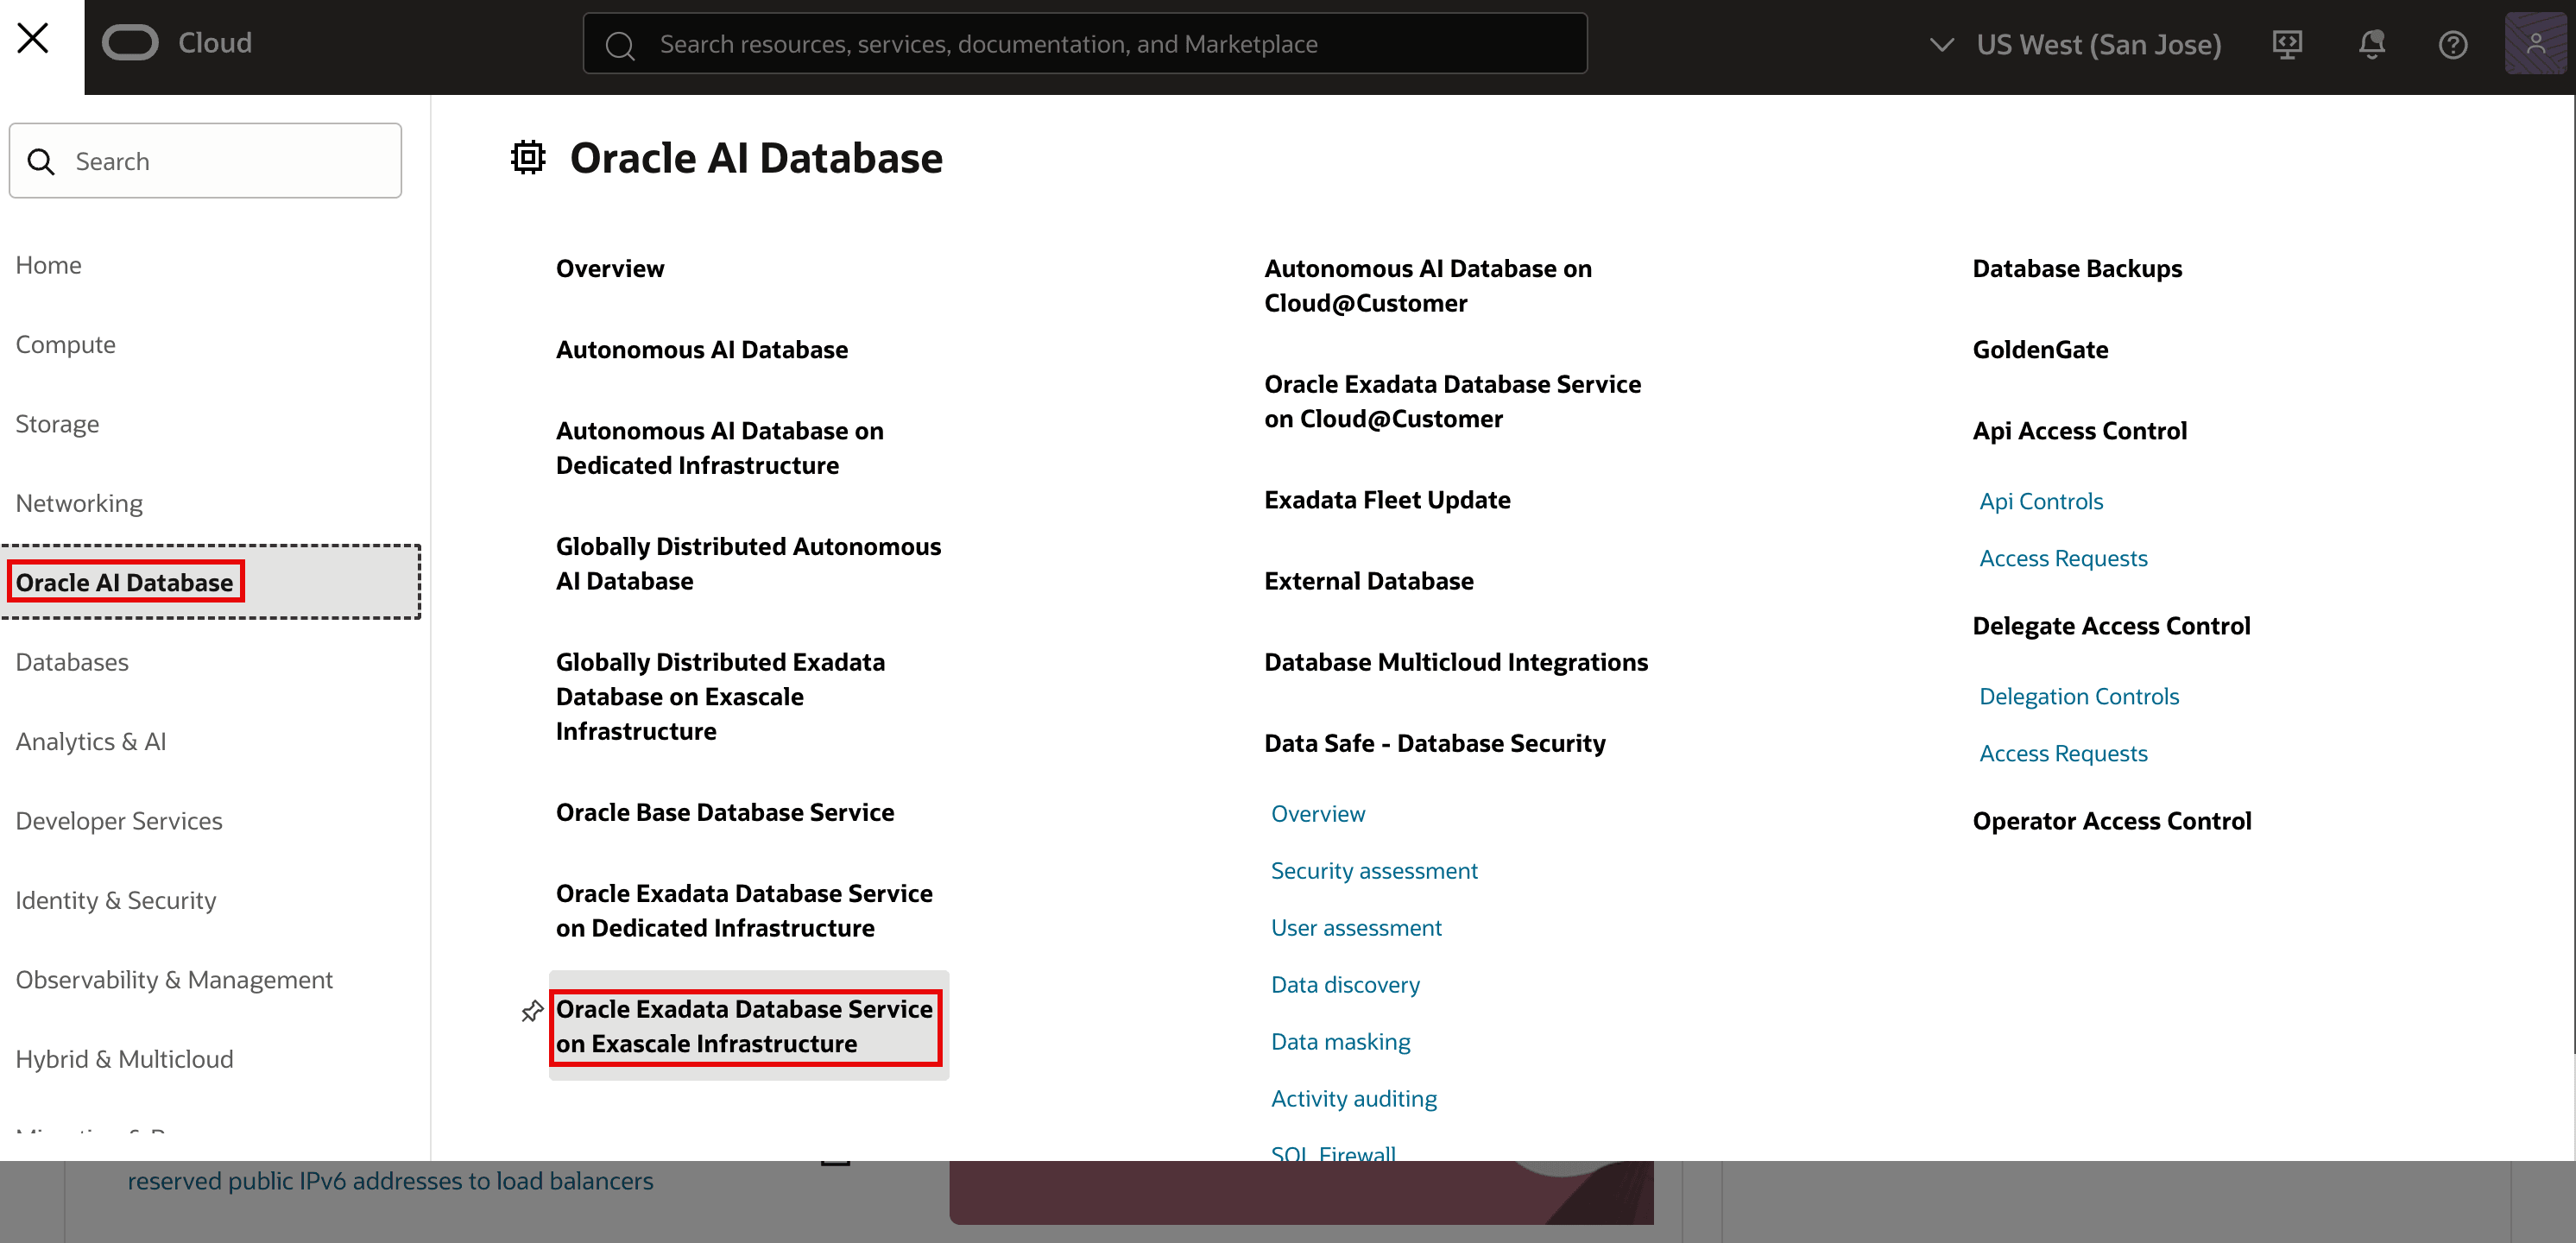The height and width of the screenshot is (1243, 2576).
Task: Select Analytics & AI category
Action: coord(91,741)
